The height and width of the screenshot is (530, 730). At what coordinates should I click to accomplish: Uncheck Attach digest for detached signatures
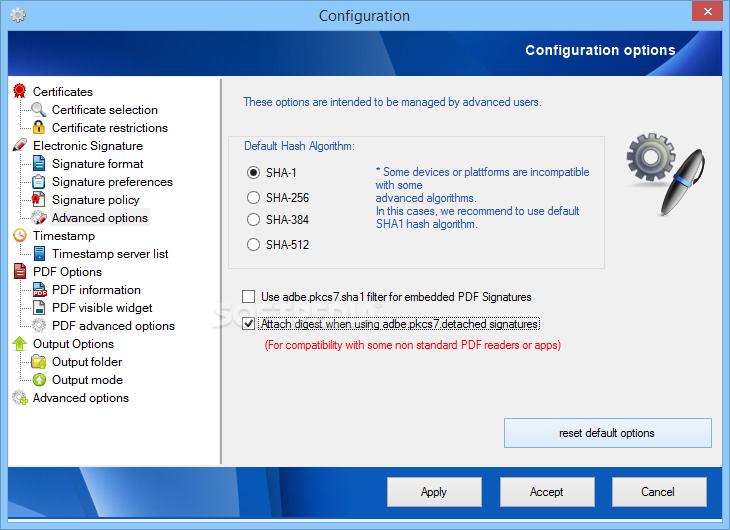click(249, 324)
